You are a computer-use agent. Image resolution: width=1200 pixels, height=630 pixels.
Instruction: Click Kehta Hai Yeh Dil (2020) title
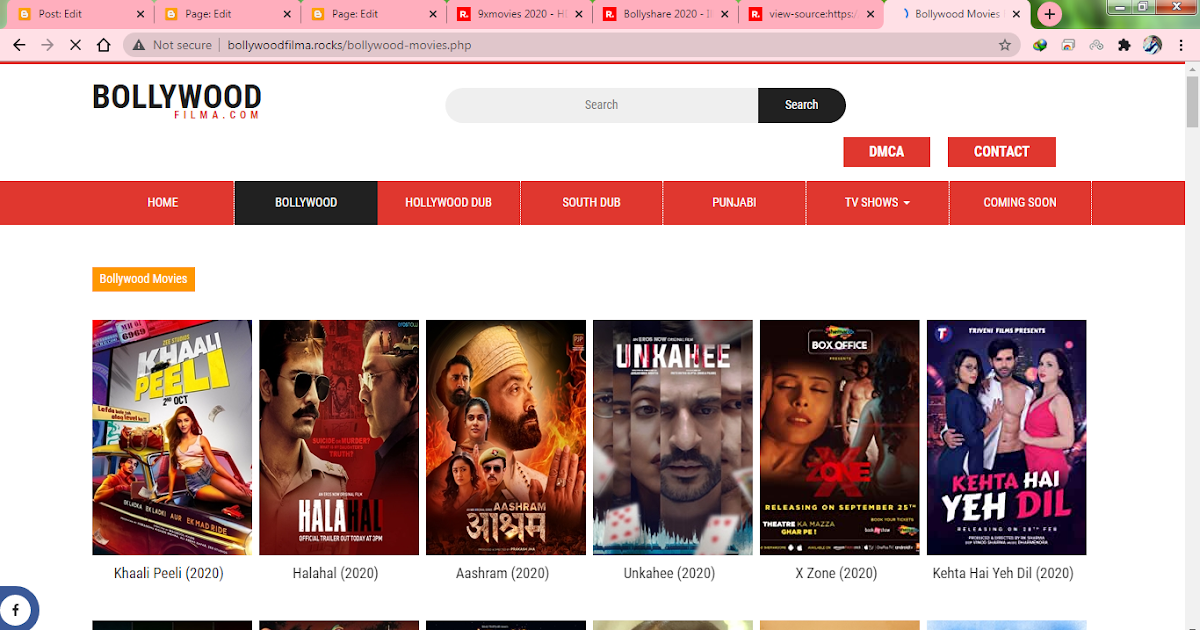pyautogui.click(x=1003, y=574)
